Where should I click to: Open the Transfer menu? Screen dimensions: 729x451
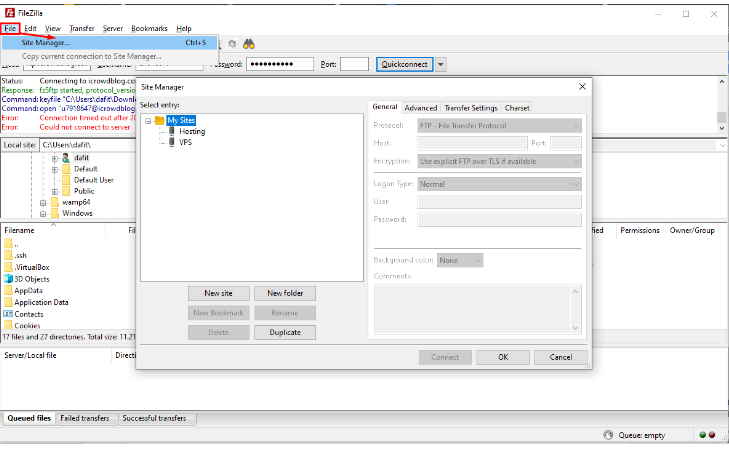pyautogui.click(x=82, y=28)
